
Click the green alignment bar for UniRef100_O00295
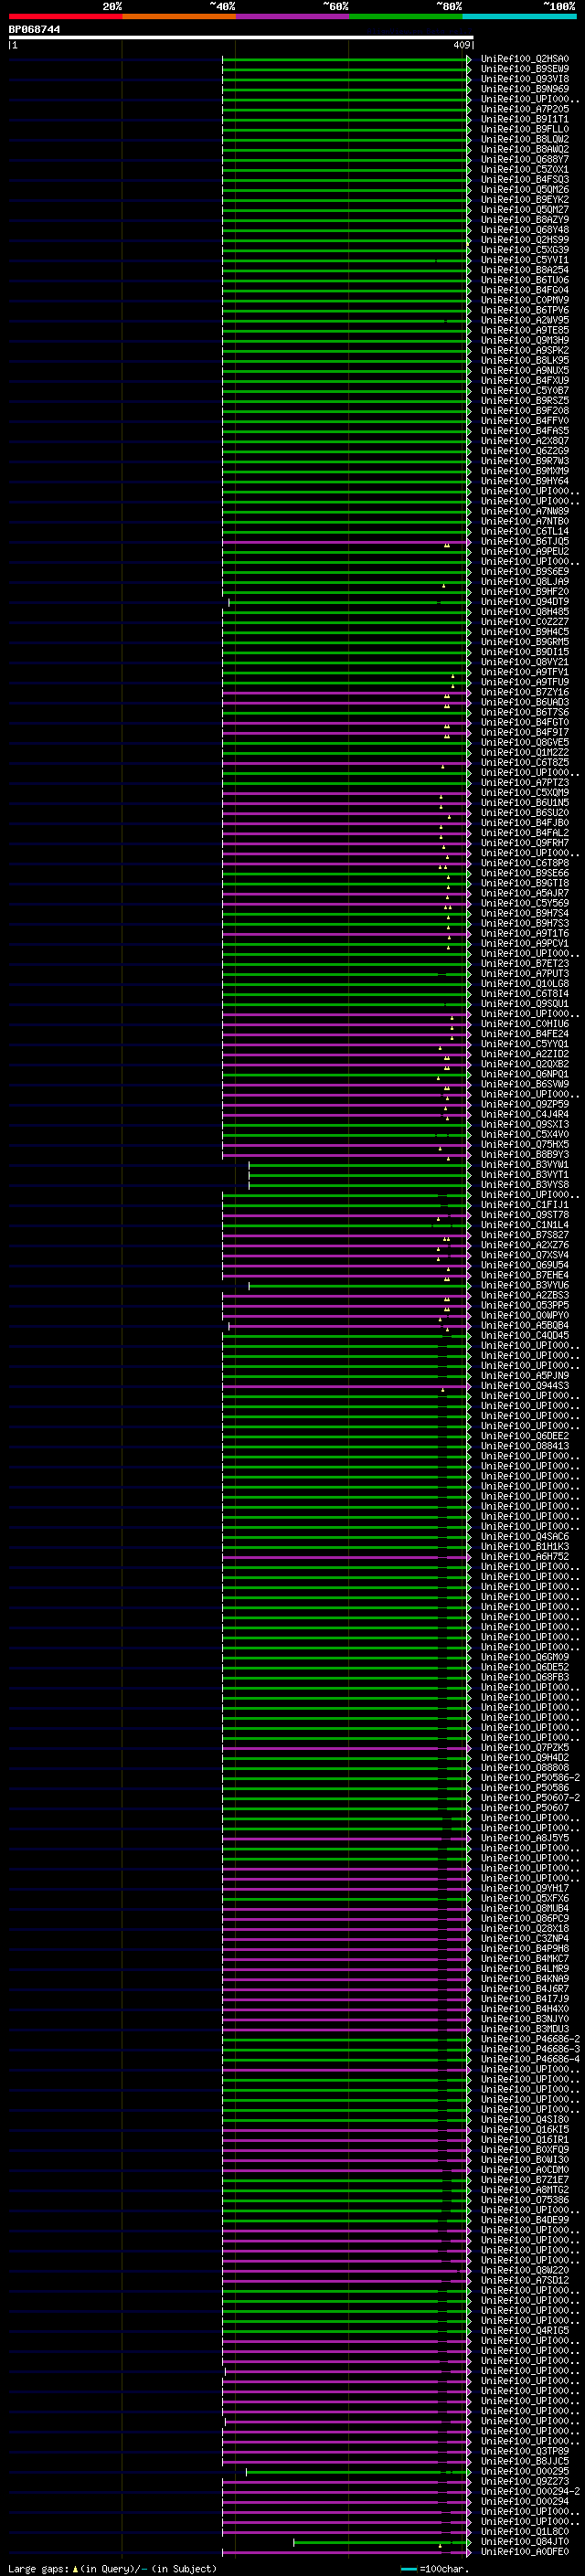coord(357,2472)
